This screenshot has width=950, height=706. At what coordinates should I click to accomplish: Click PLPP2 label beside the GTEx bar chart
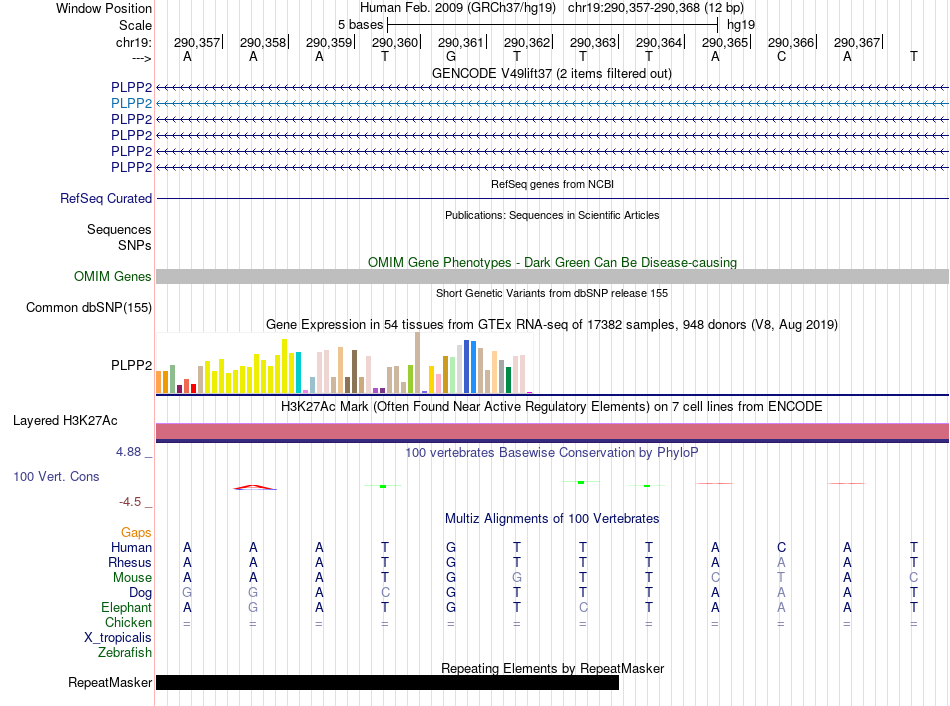(x=131, y=365)
